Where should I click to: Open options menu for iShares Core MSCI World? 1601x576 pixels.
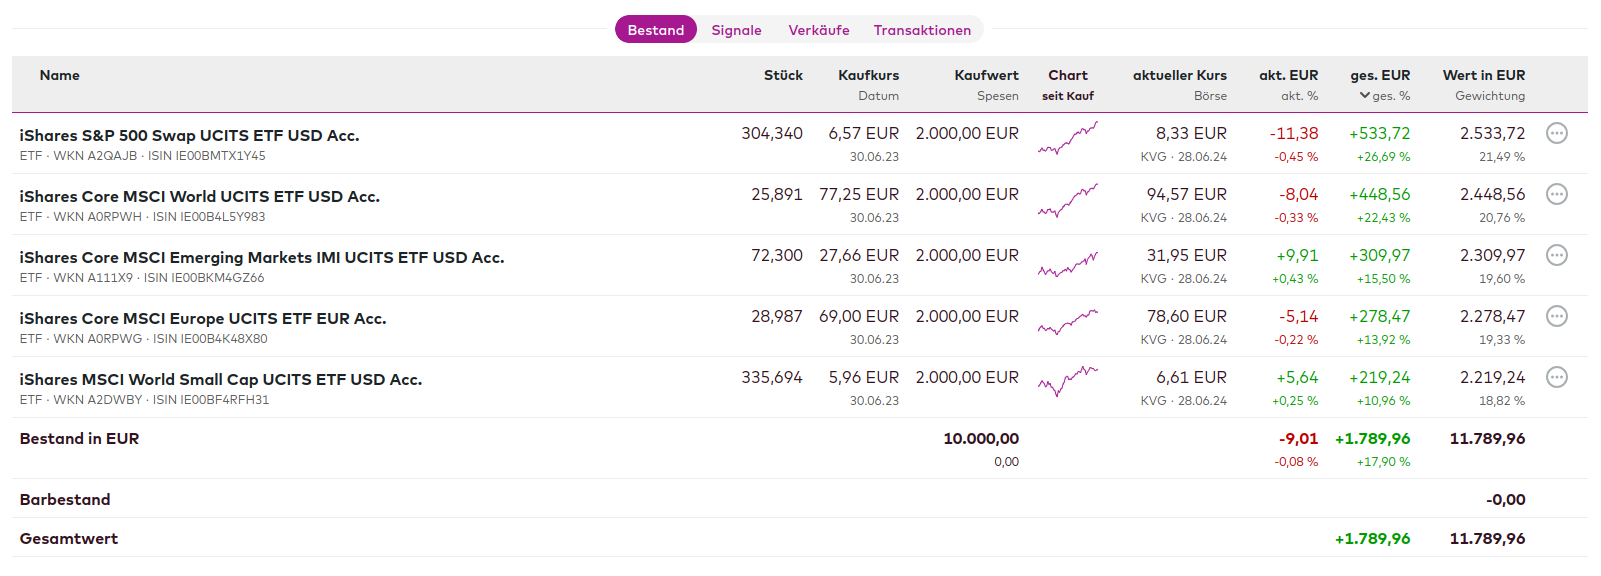[x=1556, y=194]
